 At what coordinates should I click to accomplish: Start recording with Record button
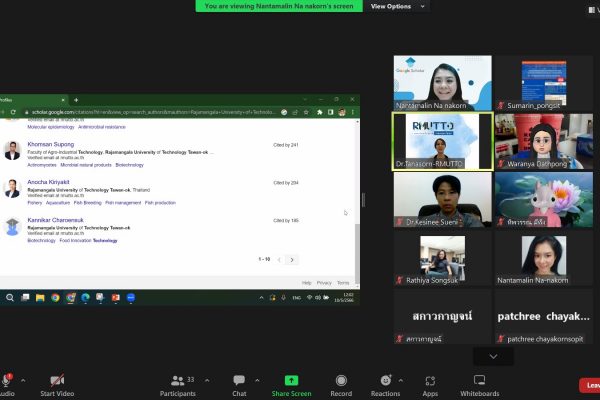point(341,385)
